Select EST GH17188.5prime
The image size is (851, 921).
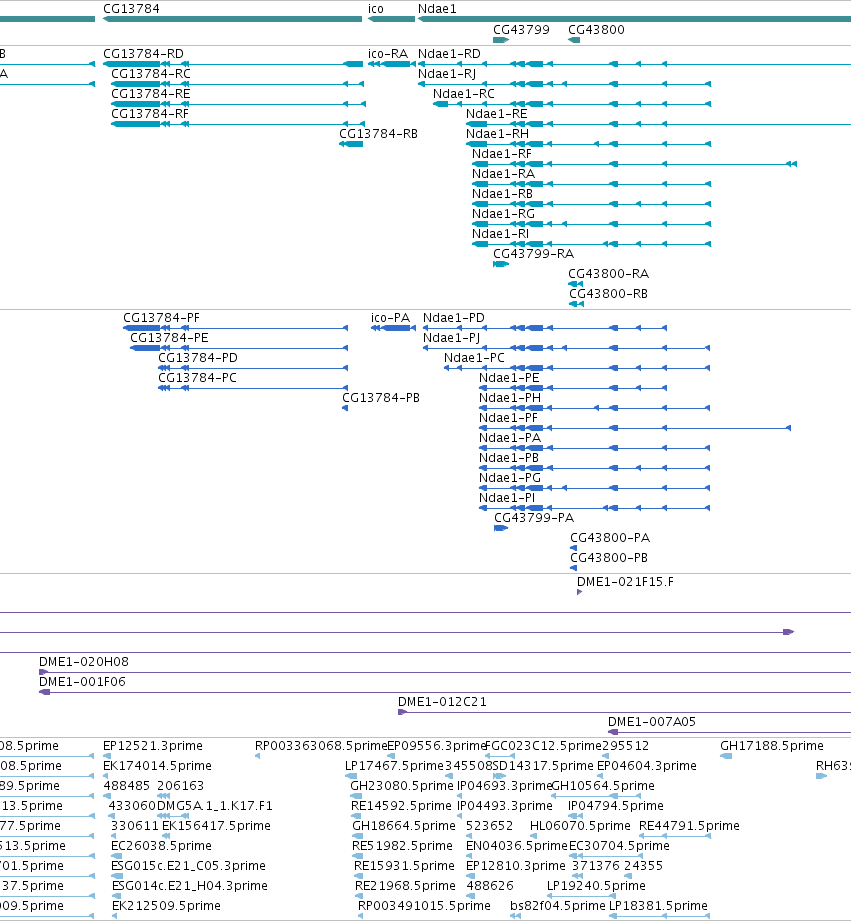(x=726, y=756)
